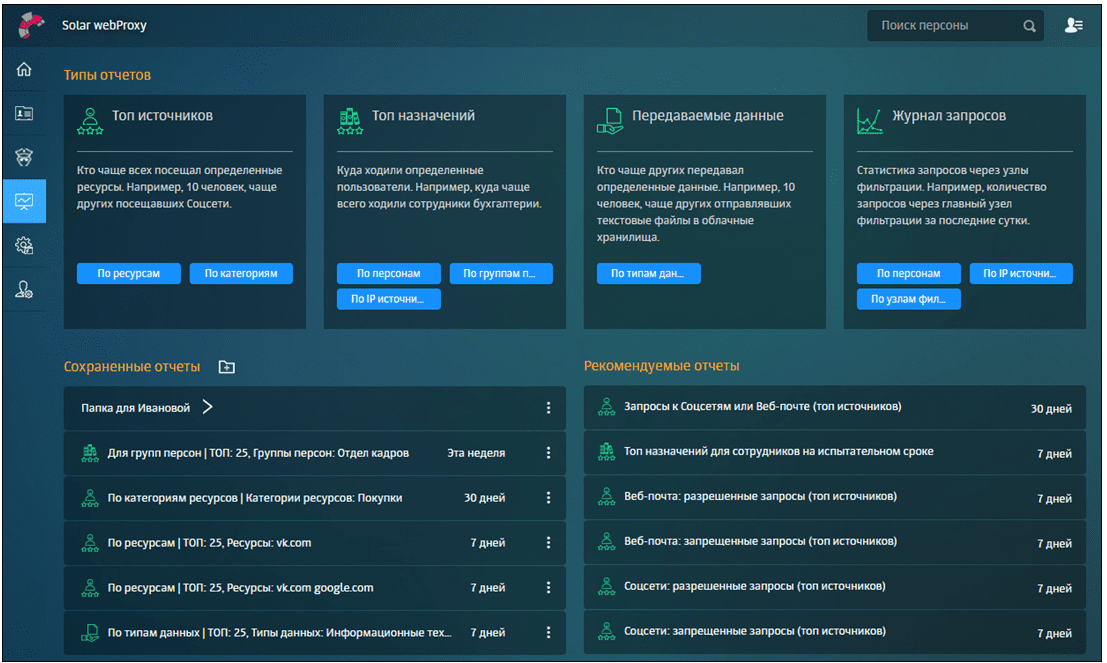Focus the Поиск персоны search field
The height and width of the screenshot is (663, 1107).
coord(945,26)
